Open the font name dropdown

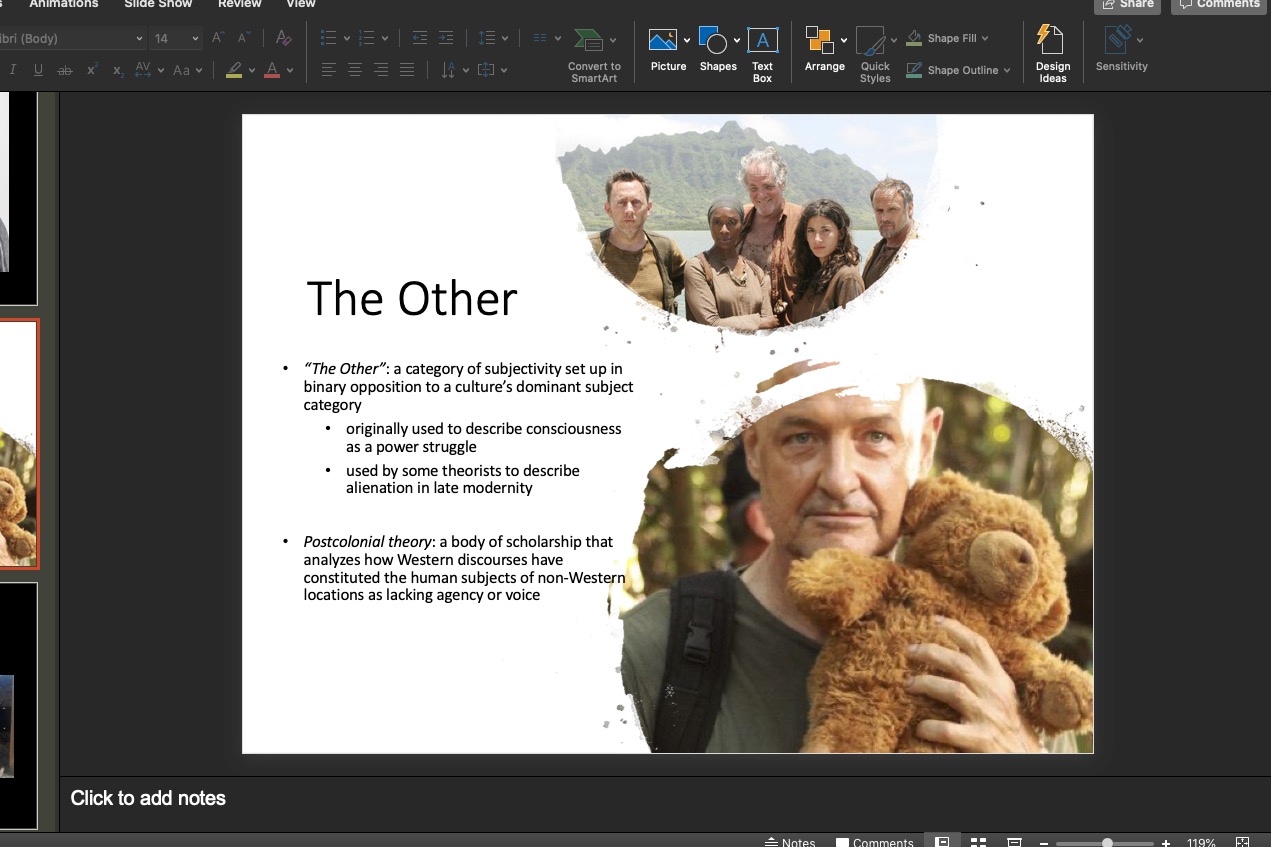click(139, 39)
